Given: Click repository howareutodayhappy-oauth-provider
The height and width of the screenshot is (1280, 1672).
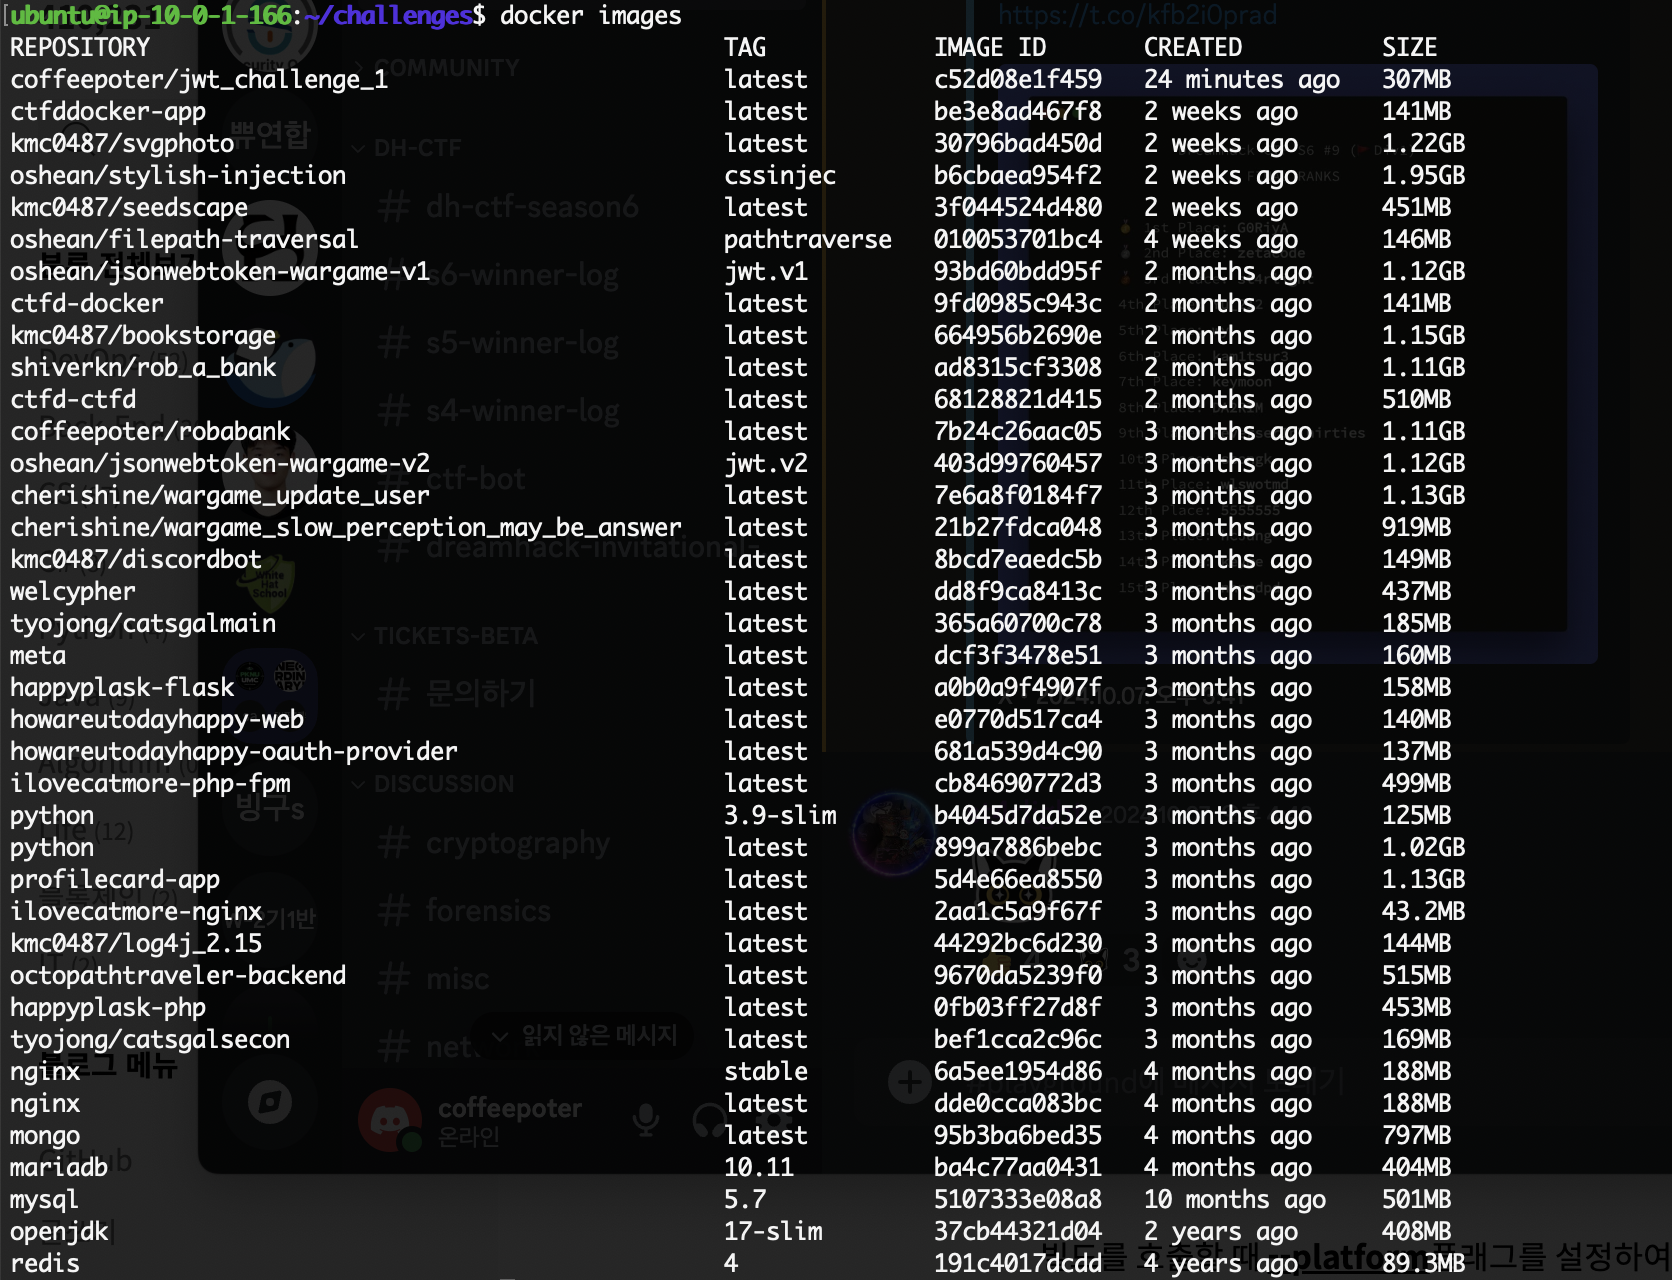Looking at the screenshot, I should pyautogui.click(x=234, y=752).
